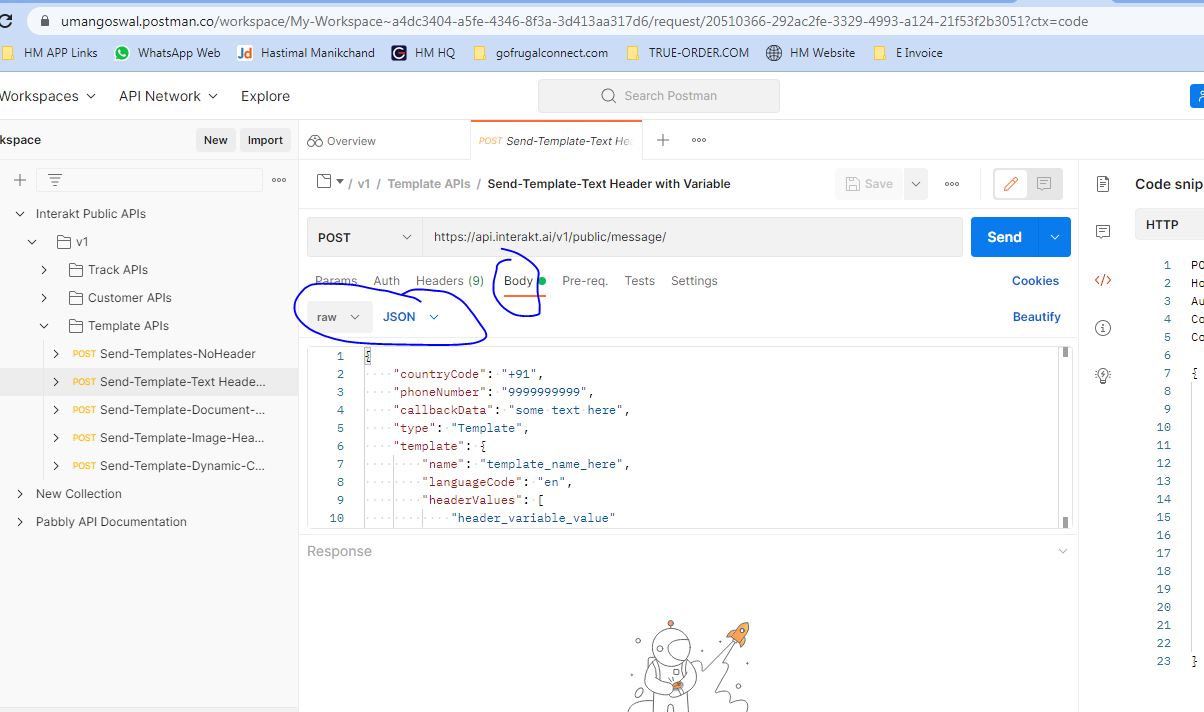Click the body editor vertical scrollbar
Image resolution: width=1204 pixels, height=712 pixels.
[1065, 437]
